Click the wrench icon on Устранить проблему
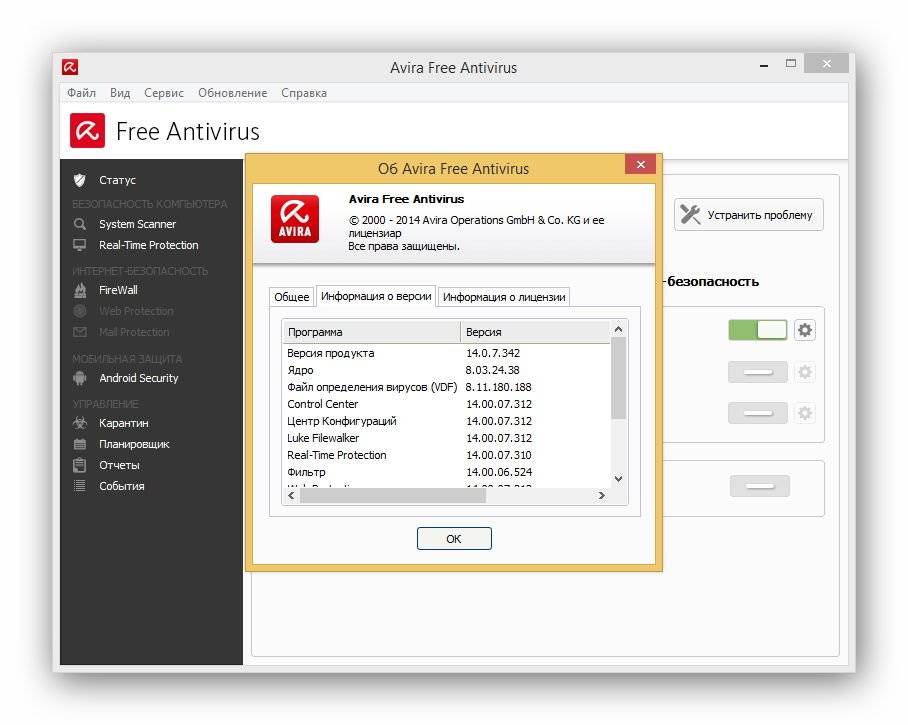908x725 pixels. pos(690,214)
